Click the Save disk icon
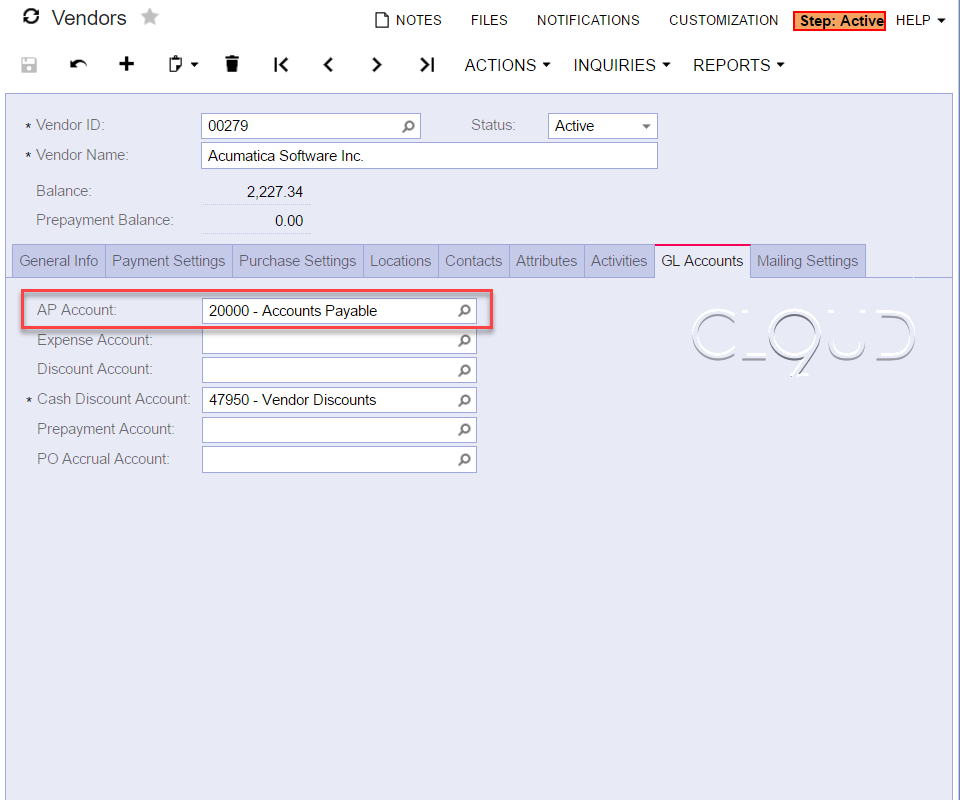Screen dimensions: 960x800 [29, 65]
